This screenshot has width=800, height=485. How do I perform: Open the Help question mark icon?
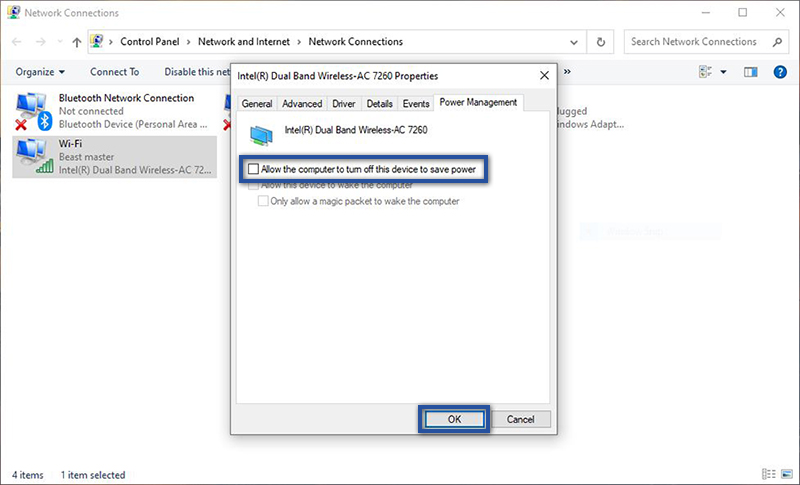pos(779,72)
